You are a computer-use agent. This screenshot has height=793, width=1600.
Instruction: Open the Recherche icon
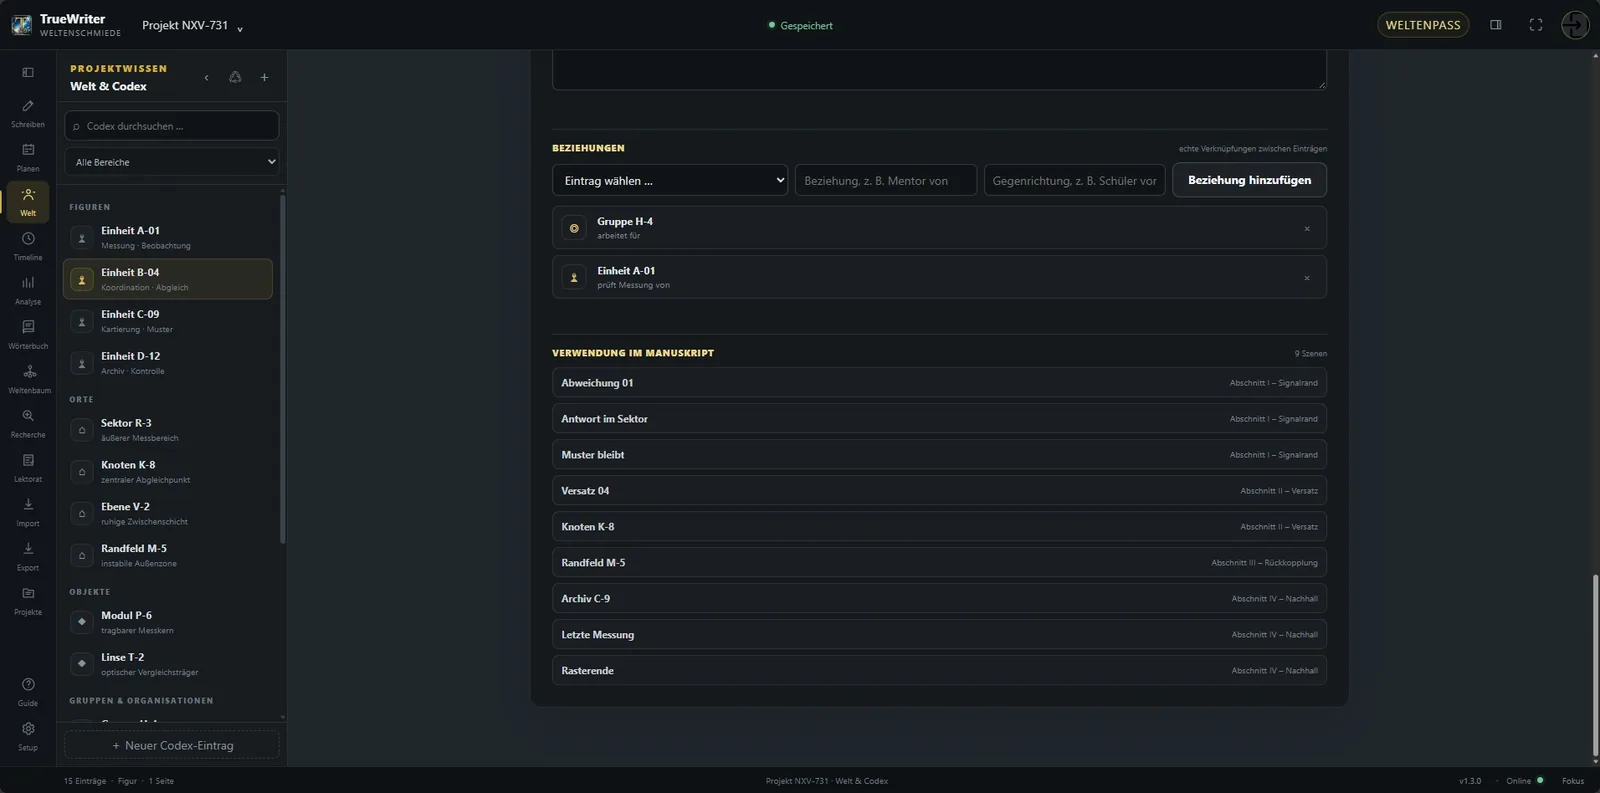(28, 423)
